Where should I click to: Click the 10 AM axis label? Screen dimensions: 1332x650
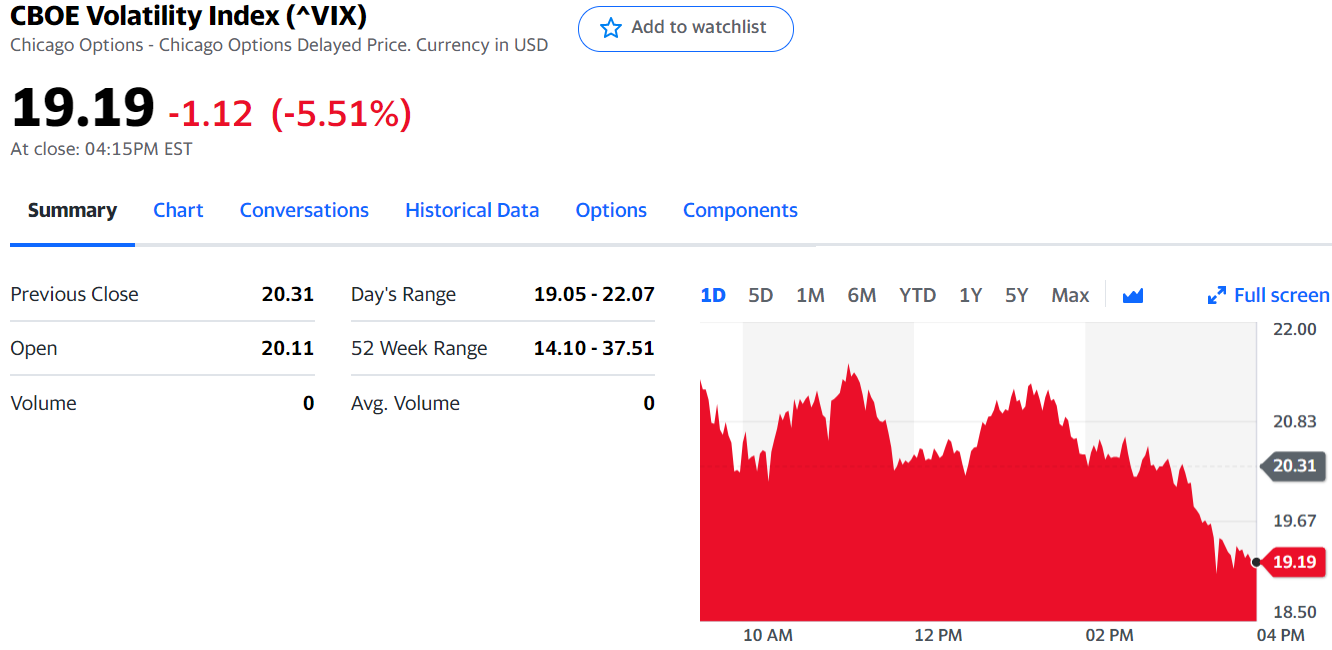(768, 635)
